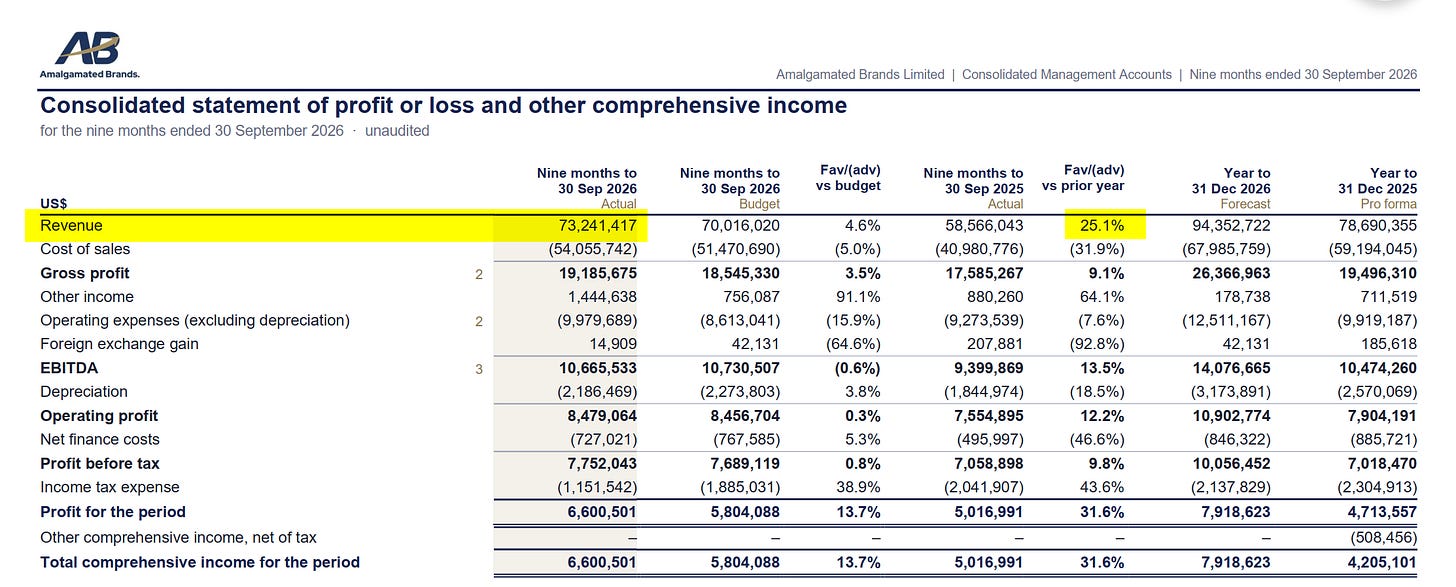Click Other income vs budget variance 91.1%
1456x587 pixels.
coord(859,297)
